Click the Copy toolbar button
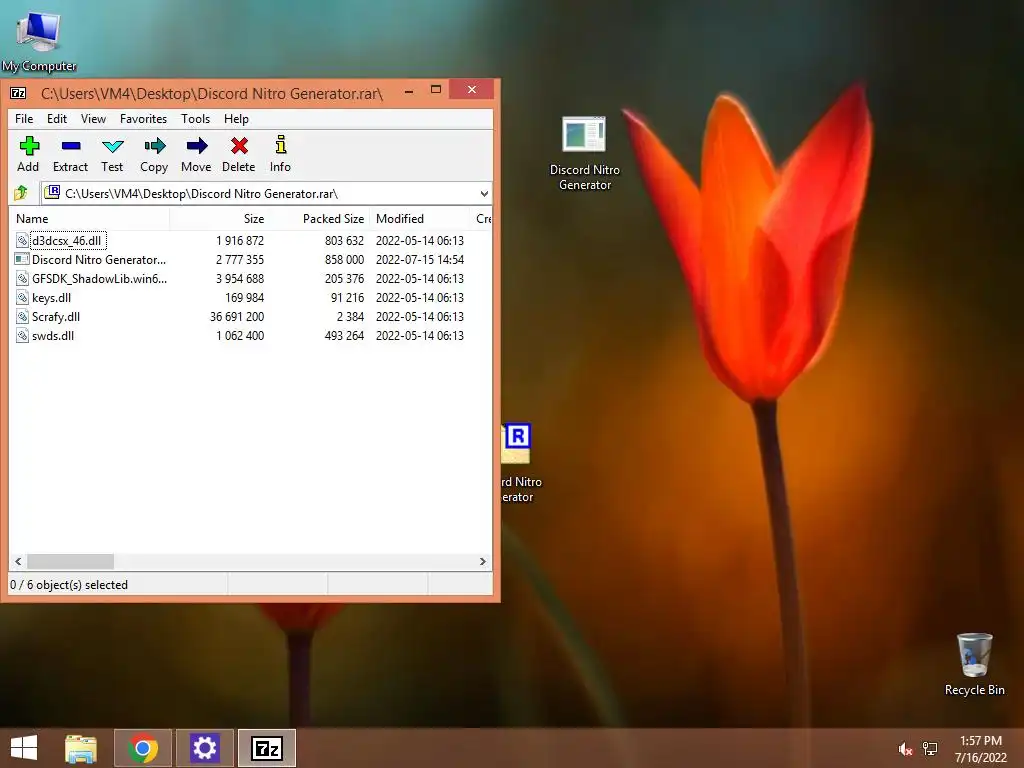The width and height of the screenshot is (1024, 768). point(154,155)
